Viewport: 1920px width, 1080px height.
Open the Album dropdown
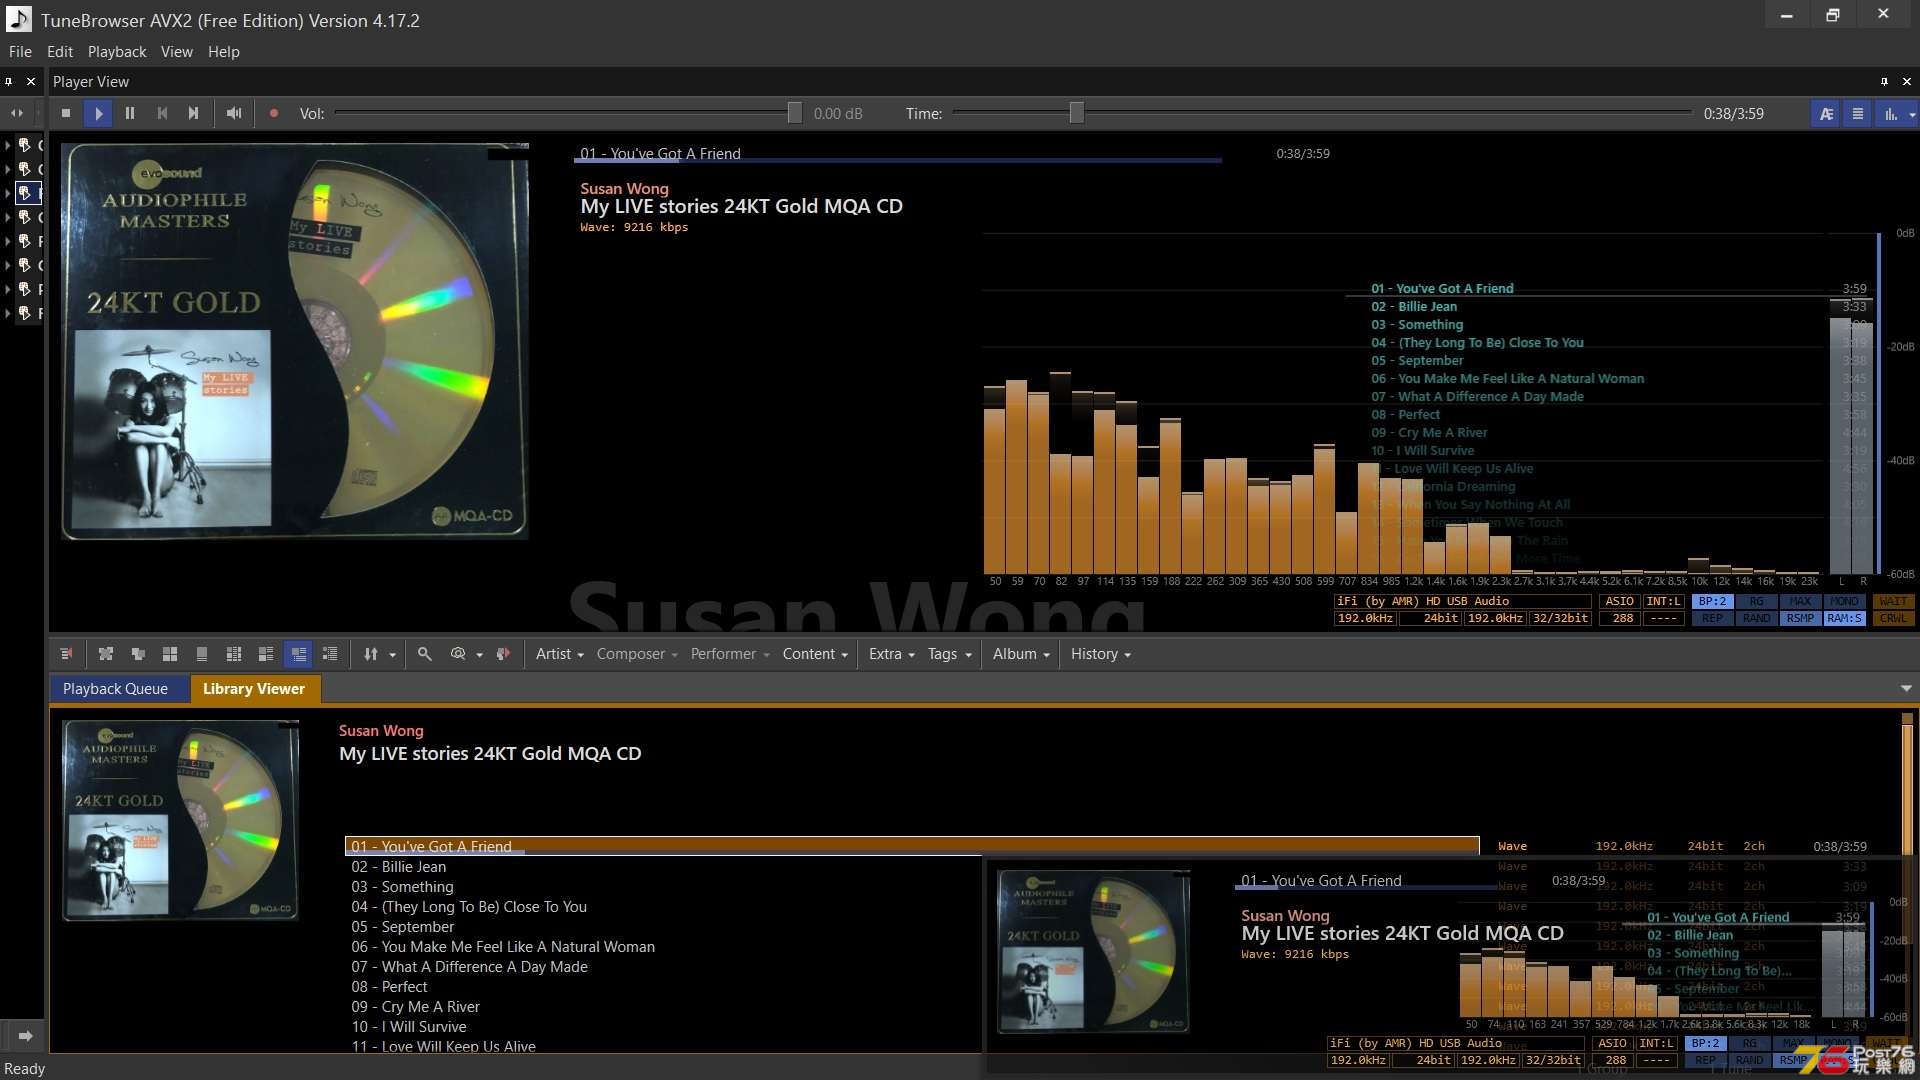point(1021,654)
